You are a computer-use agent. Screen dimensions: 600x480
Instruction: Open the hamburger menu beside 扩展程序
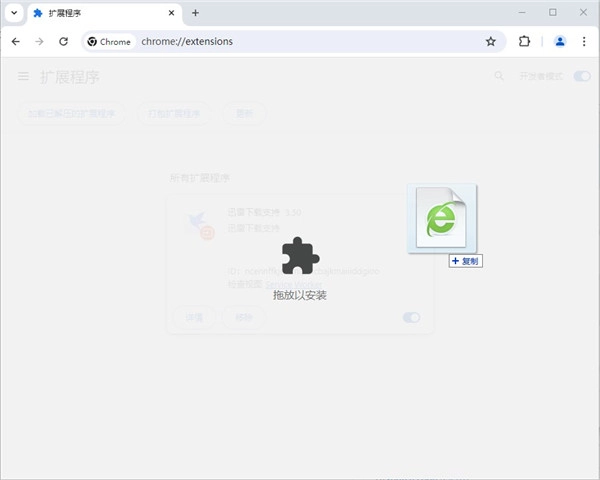tap(23, 77)
